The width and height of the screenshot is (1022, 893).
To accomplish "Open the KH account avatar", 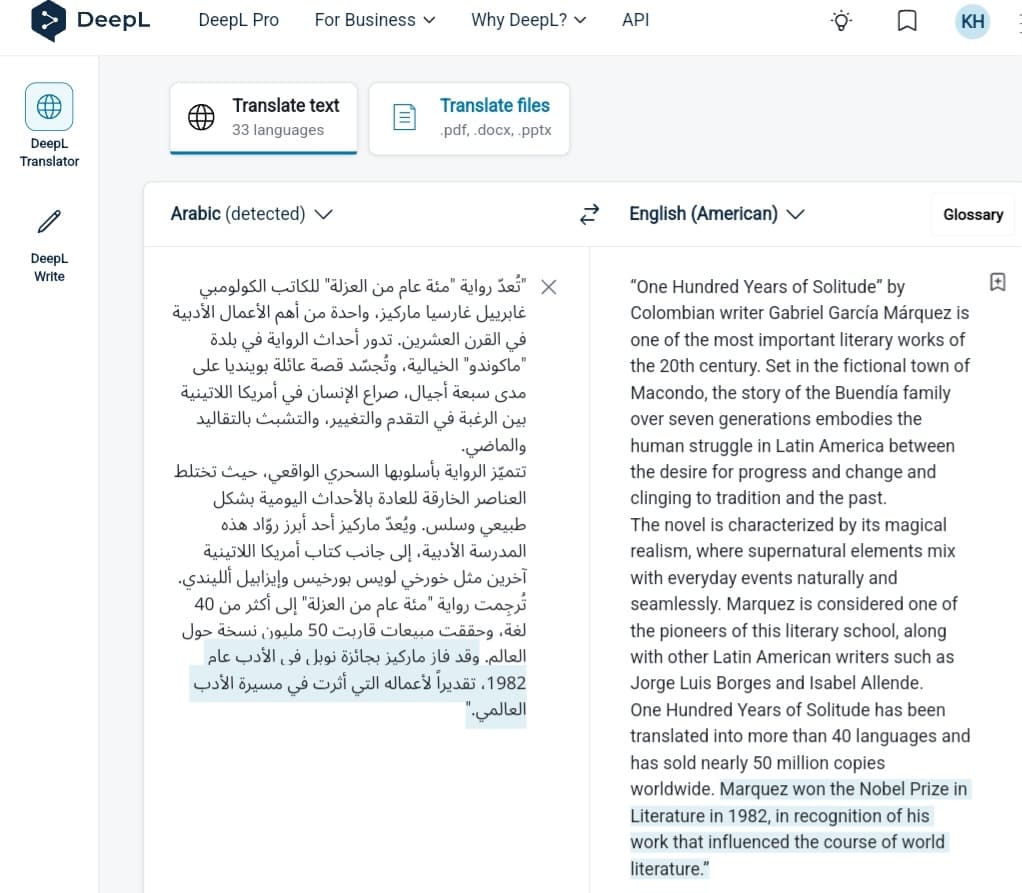I will click(971, 21).
